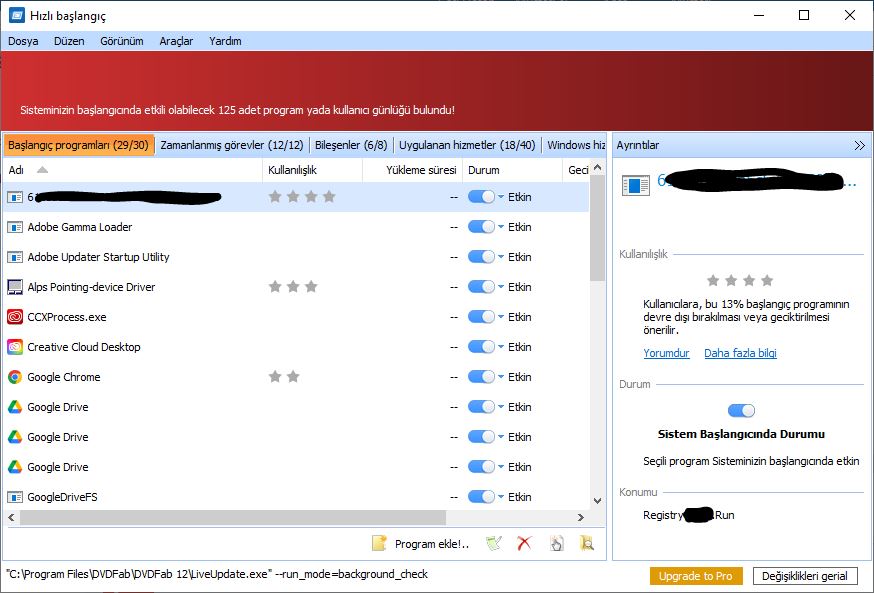Click the list's scroll down arrow

point(597,500)
